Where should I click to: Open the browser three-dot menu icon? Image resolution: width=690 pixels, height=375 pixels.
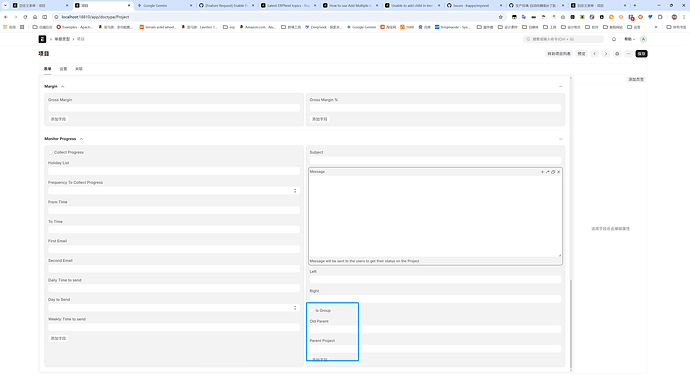point(684,17)
